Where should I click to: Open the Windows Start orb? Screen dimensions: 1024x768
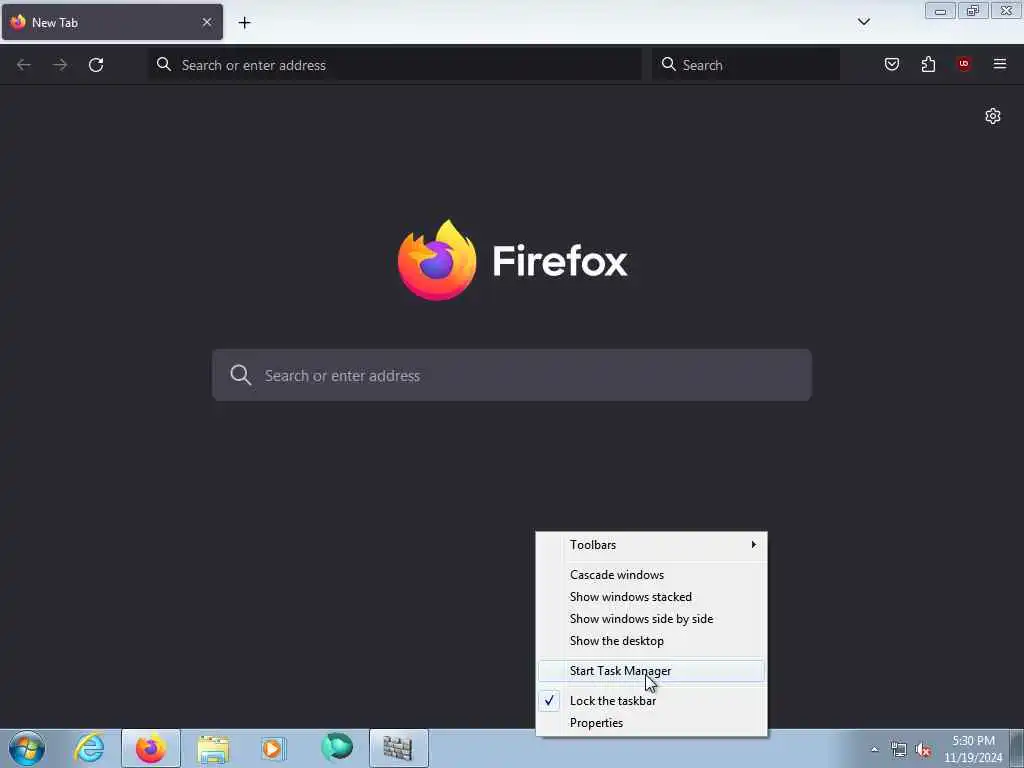click(x=27, y=748)
